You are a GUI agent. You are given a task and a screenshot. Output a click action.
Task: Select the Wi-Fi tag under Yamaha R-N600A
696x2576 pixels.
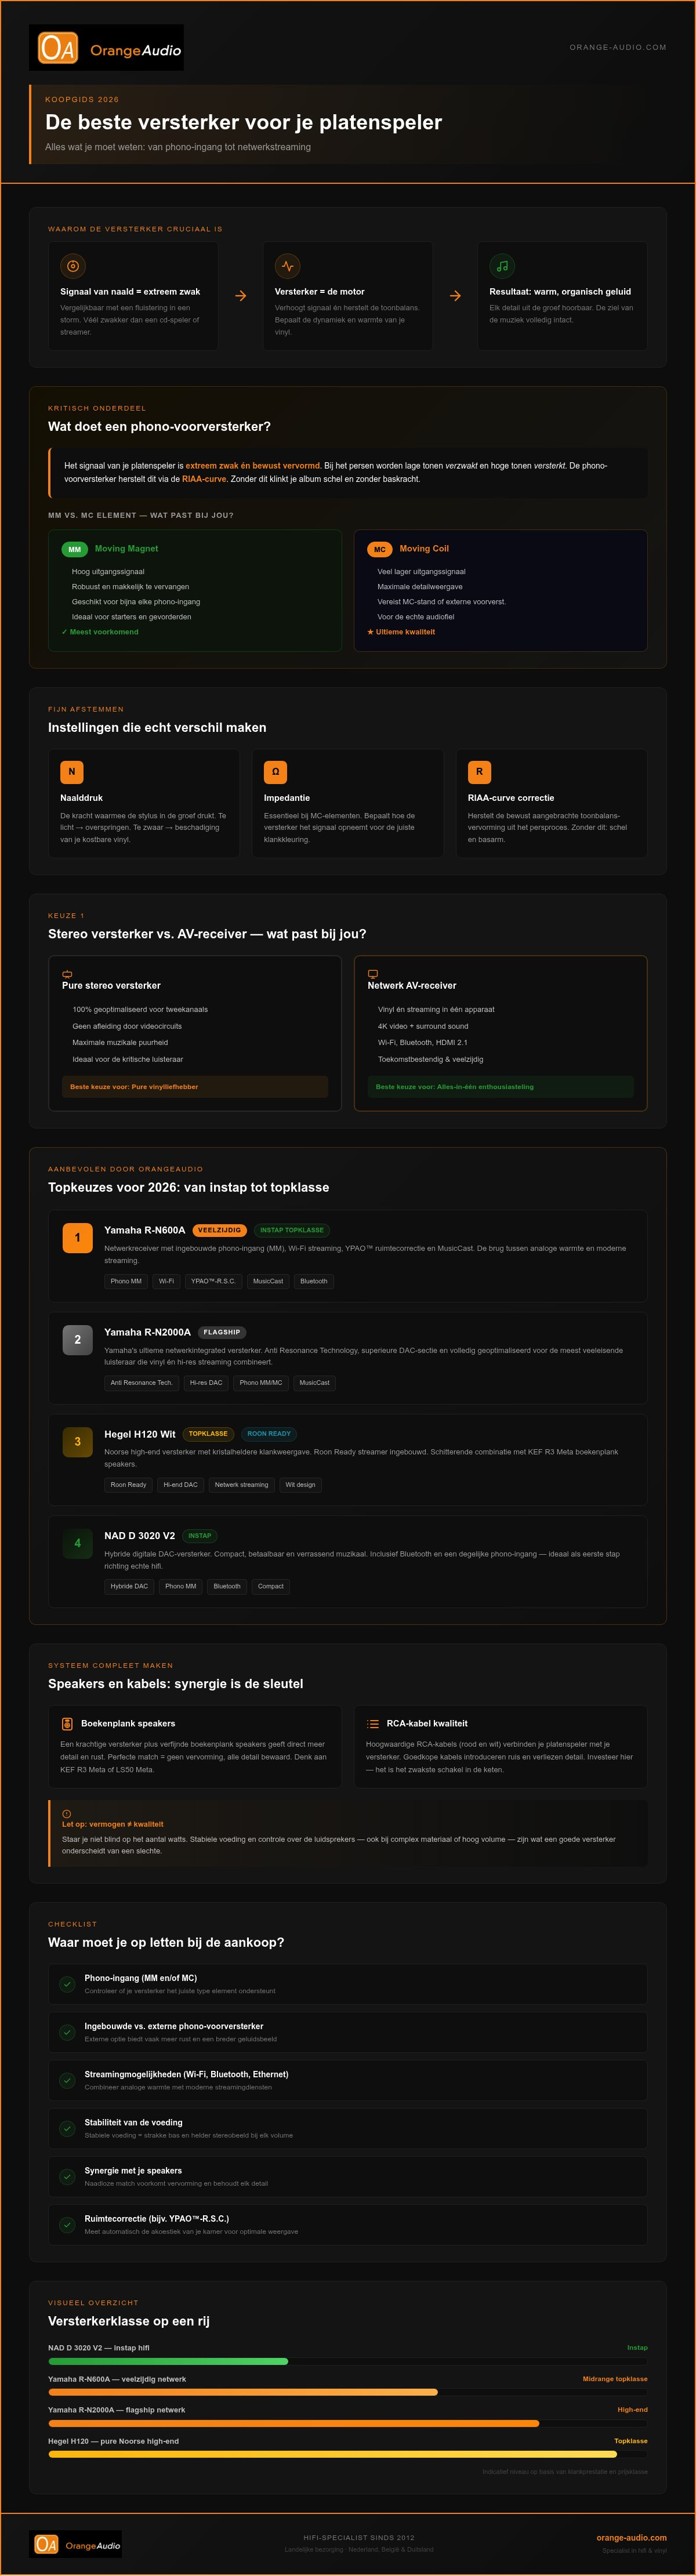coord(166,1281)
